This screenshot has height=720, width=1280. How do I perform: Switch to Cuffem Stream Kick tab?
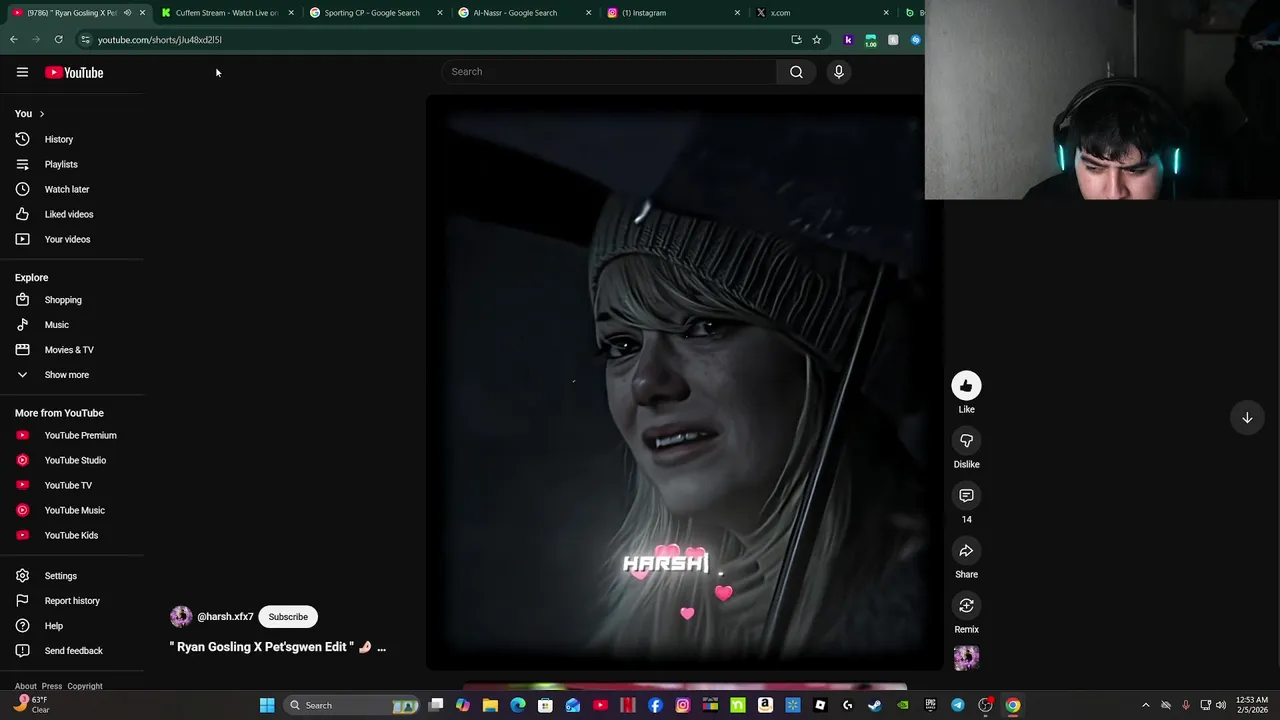click(x=227, y=13)
